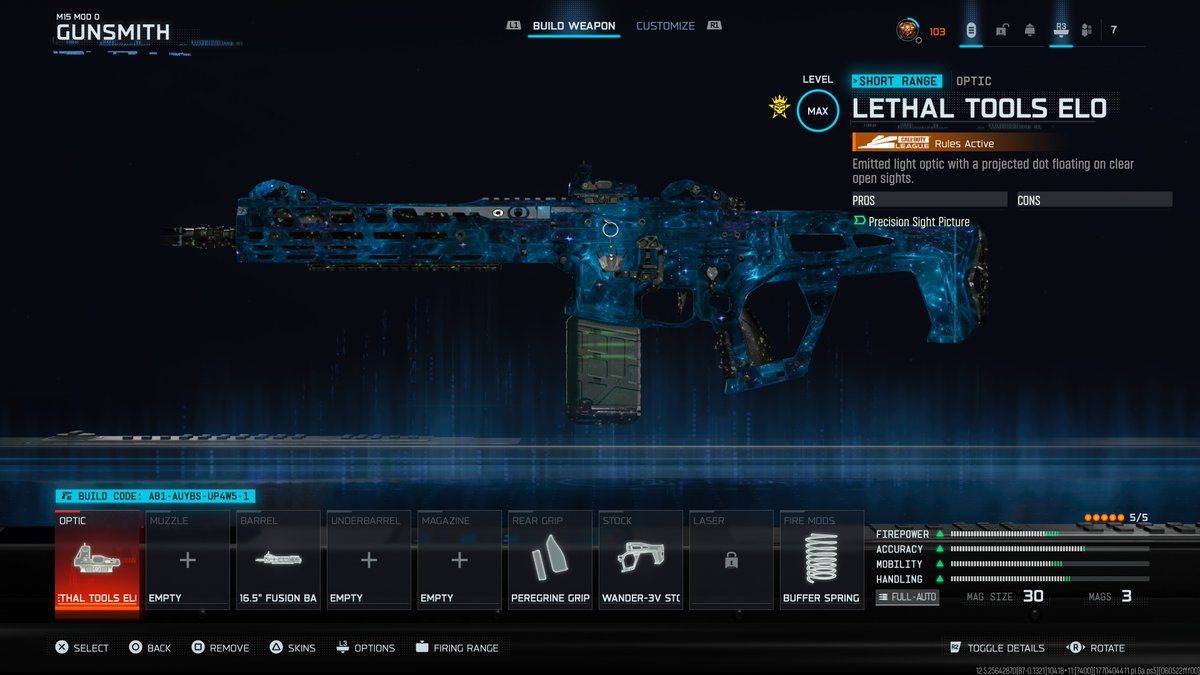Open the Rear Grip slot with Peregrine Grip
Image resolution: width=1200 pixels, height=675 pixels.
tap(550, 559)
